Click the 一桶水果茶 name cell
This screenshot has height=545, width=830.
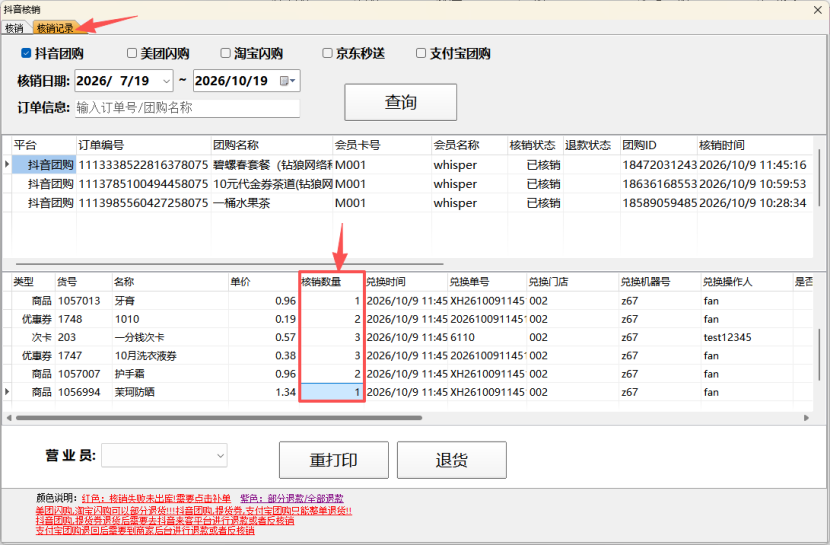tap(272, 203)
